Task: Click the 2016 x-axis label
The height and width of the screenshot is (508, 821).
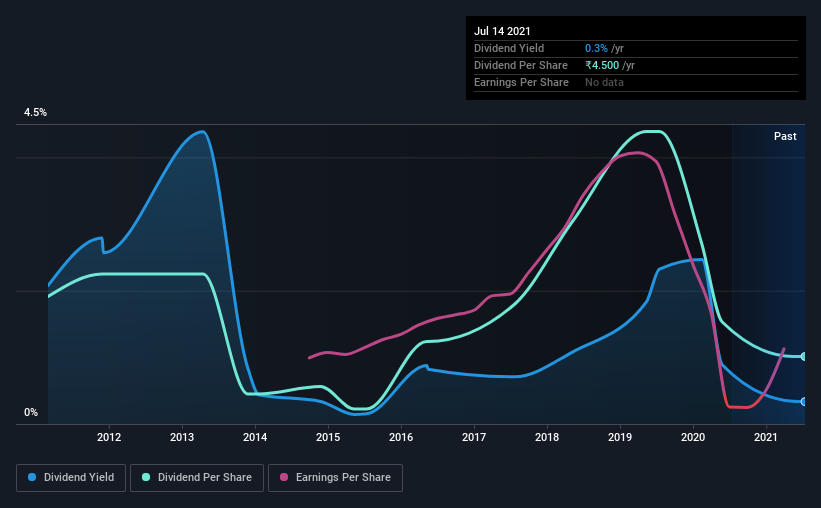Action: tap(401, 437)
